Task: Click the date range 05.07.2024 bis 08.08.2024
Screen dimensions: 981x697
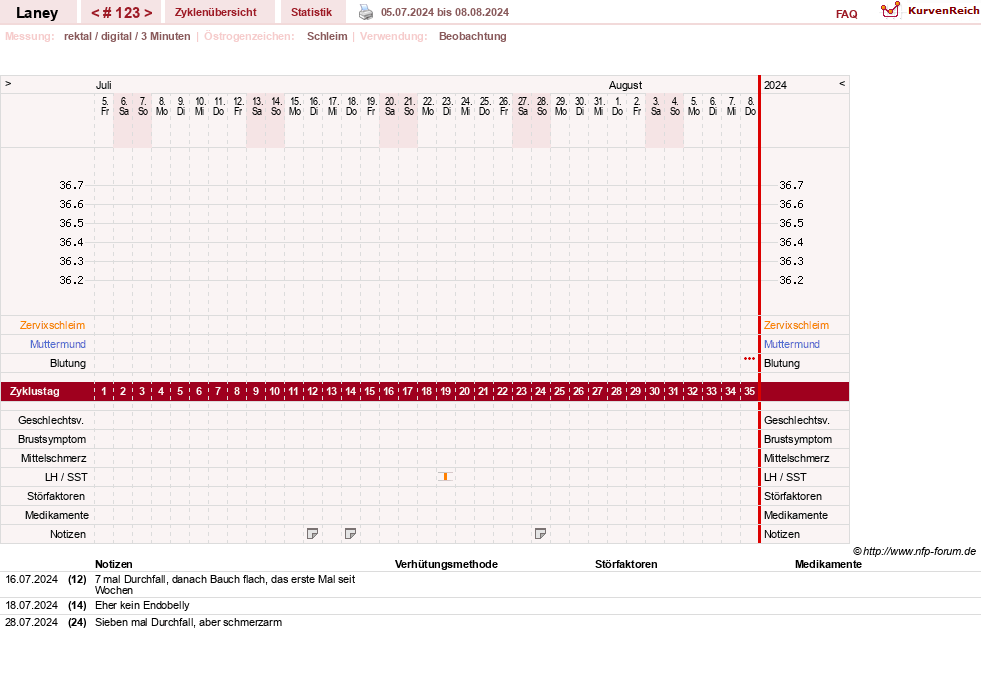Action: pos(445,13)
